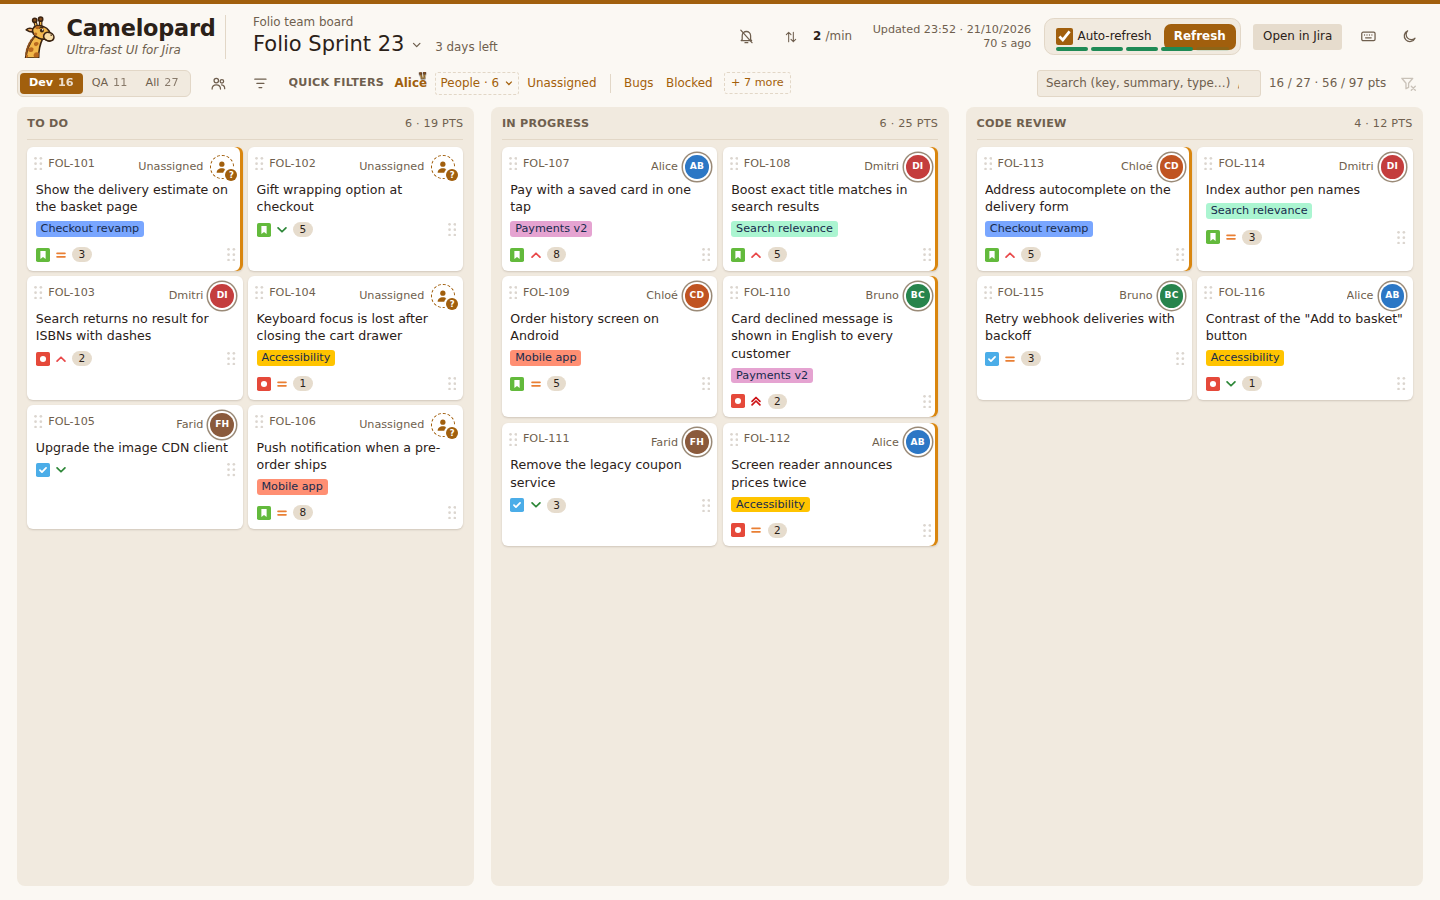Toggle the Auto-refresh checkbox
The height and width of the screenshot is (900, 1440).
coord(1065,36)
